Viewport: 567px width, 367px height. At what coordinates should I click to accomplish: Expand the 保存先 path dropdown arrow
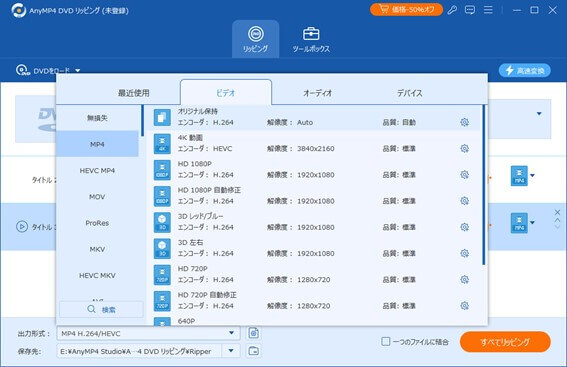click(231, 351)
